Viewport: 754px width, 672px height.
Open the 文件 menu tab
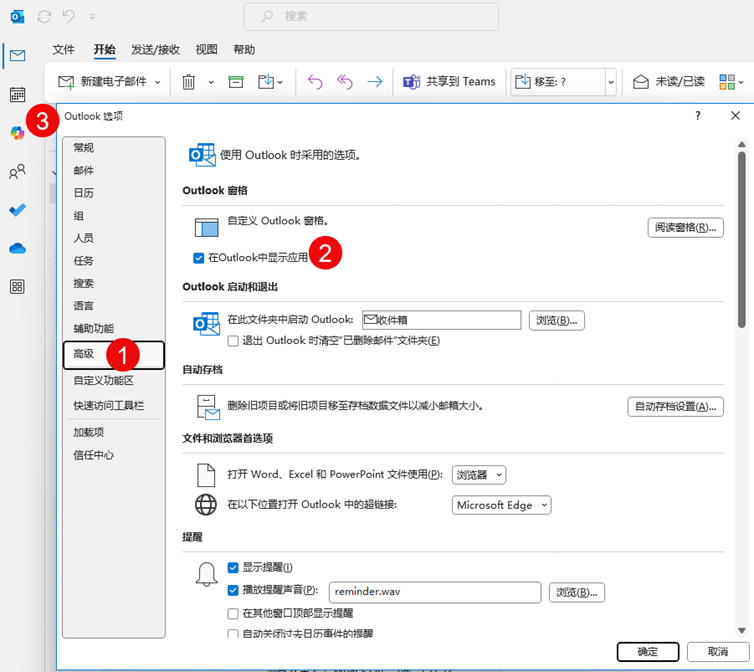pyautogui.click(x=63, y=50)
